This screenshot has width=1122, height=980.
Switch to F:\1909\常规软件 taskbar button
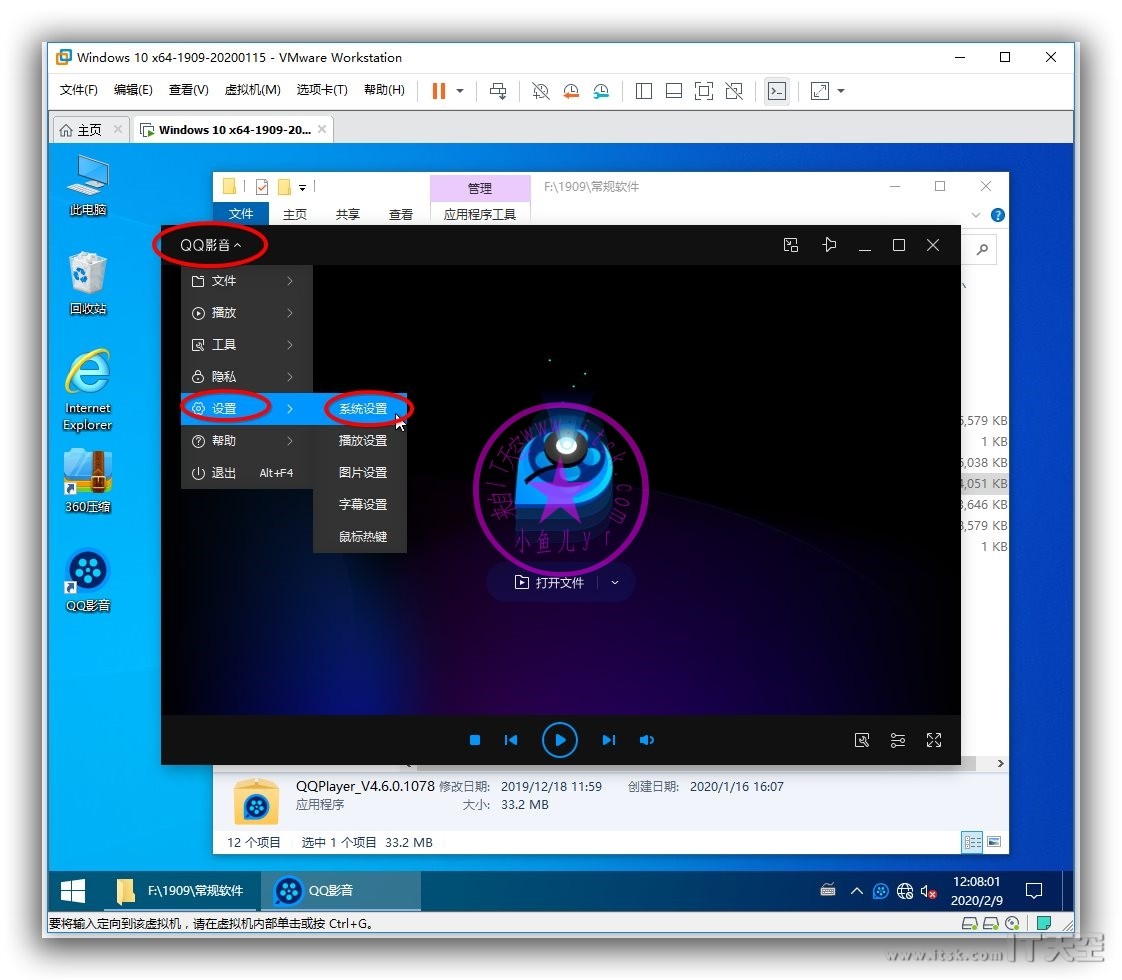(x=180, y=891)
